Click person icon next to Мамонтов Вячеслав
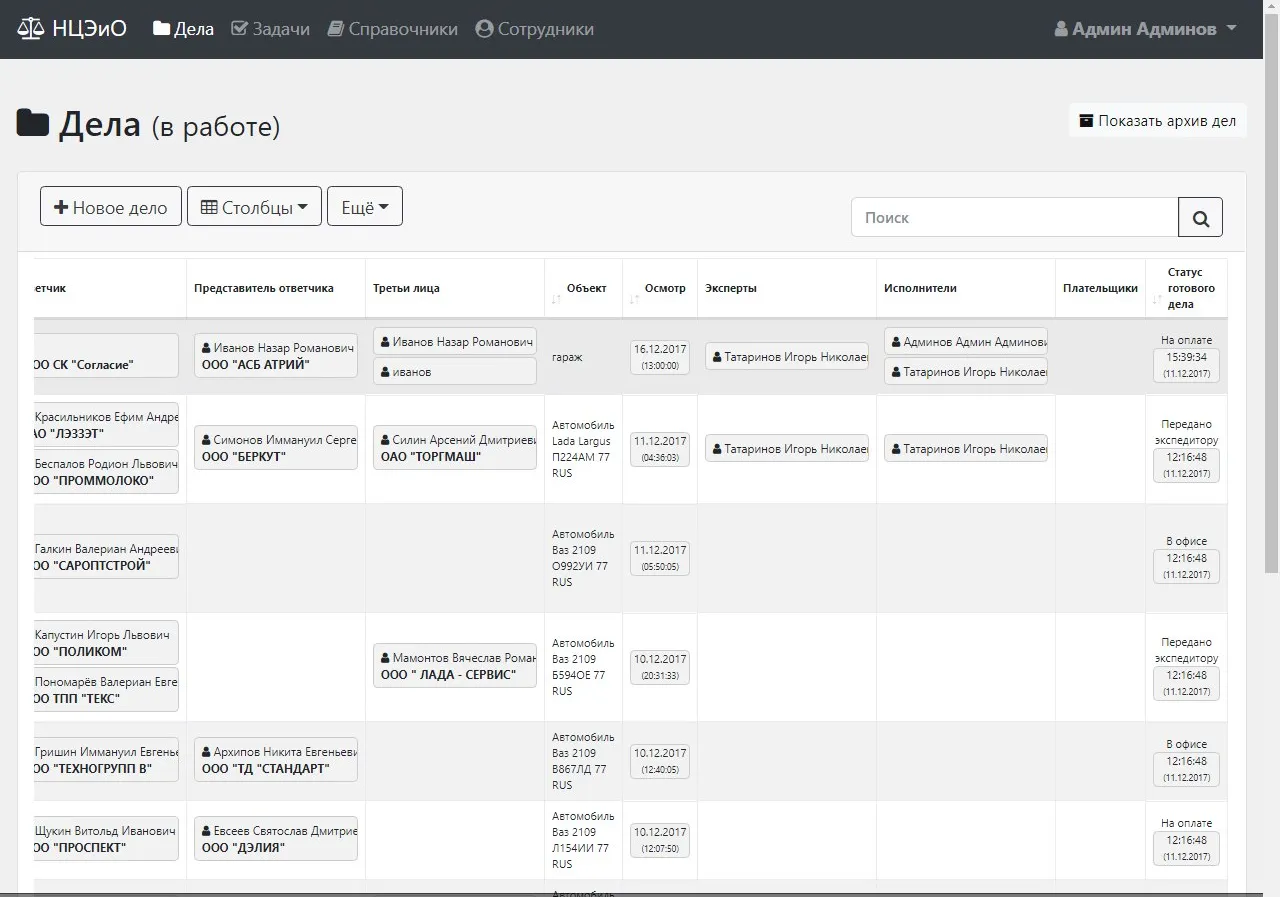The width and height of the screenshot is (1280, 897). [385, 659]
